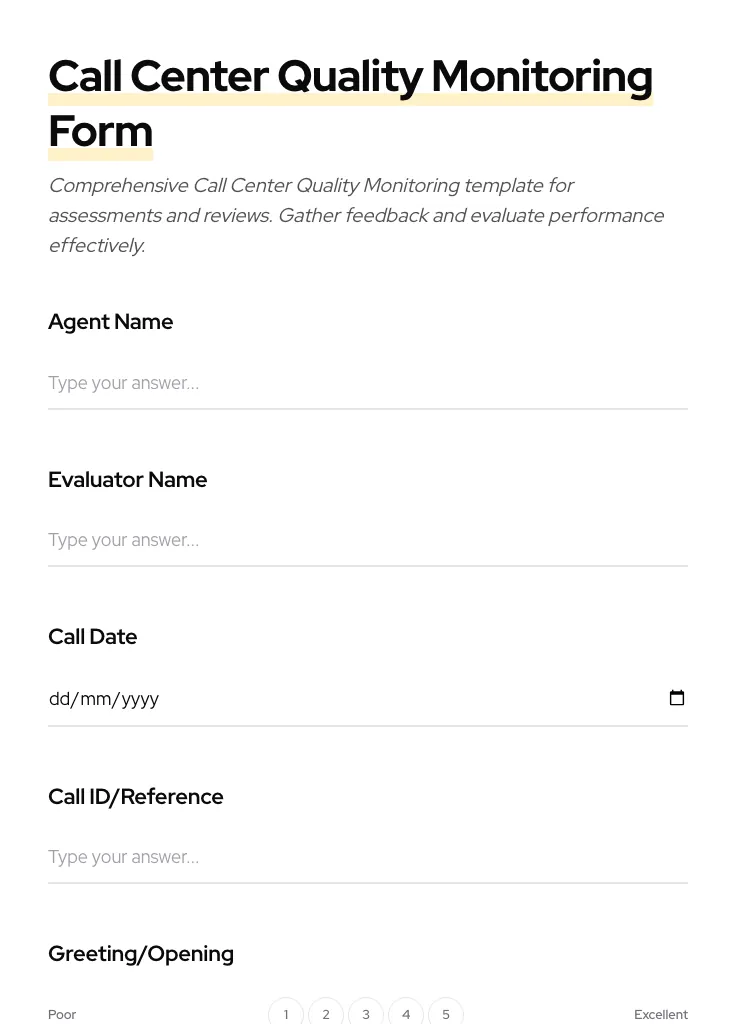Image resolution: width=736 pixels, height=1024 pixels.
Task: Select rating 3 for Greeting/Opening
Action: tap(366, 1013)
